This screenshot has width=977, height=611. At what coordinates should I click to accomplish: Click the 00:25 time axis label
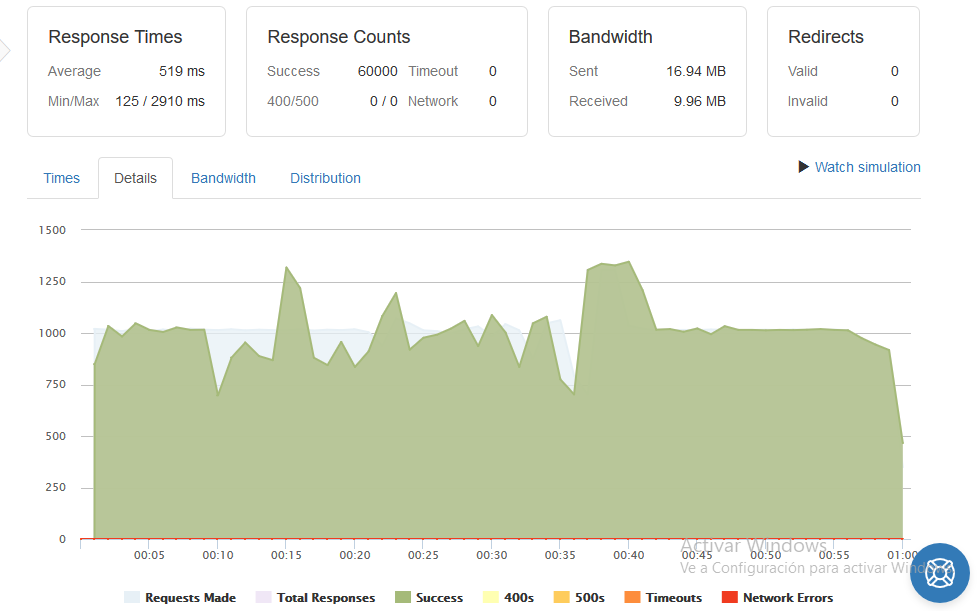(x=423, y=555)
